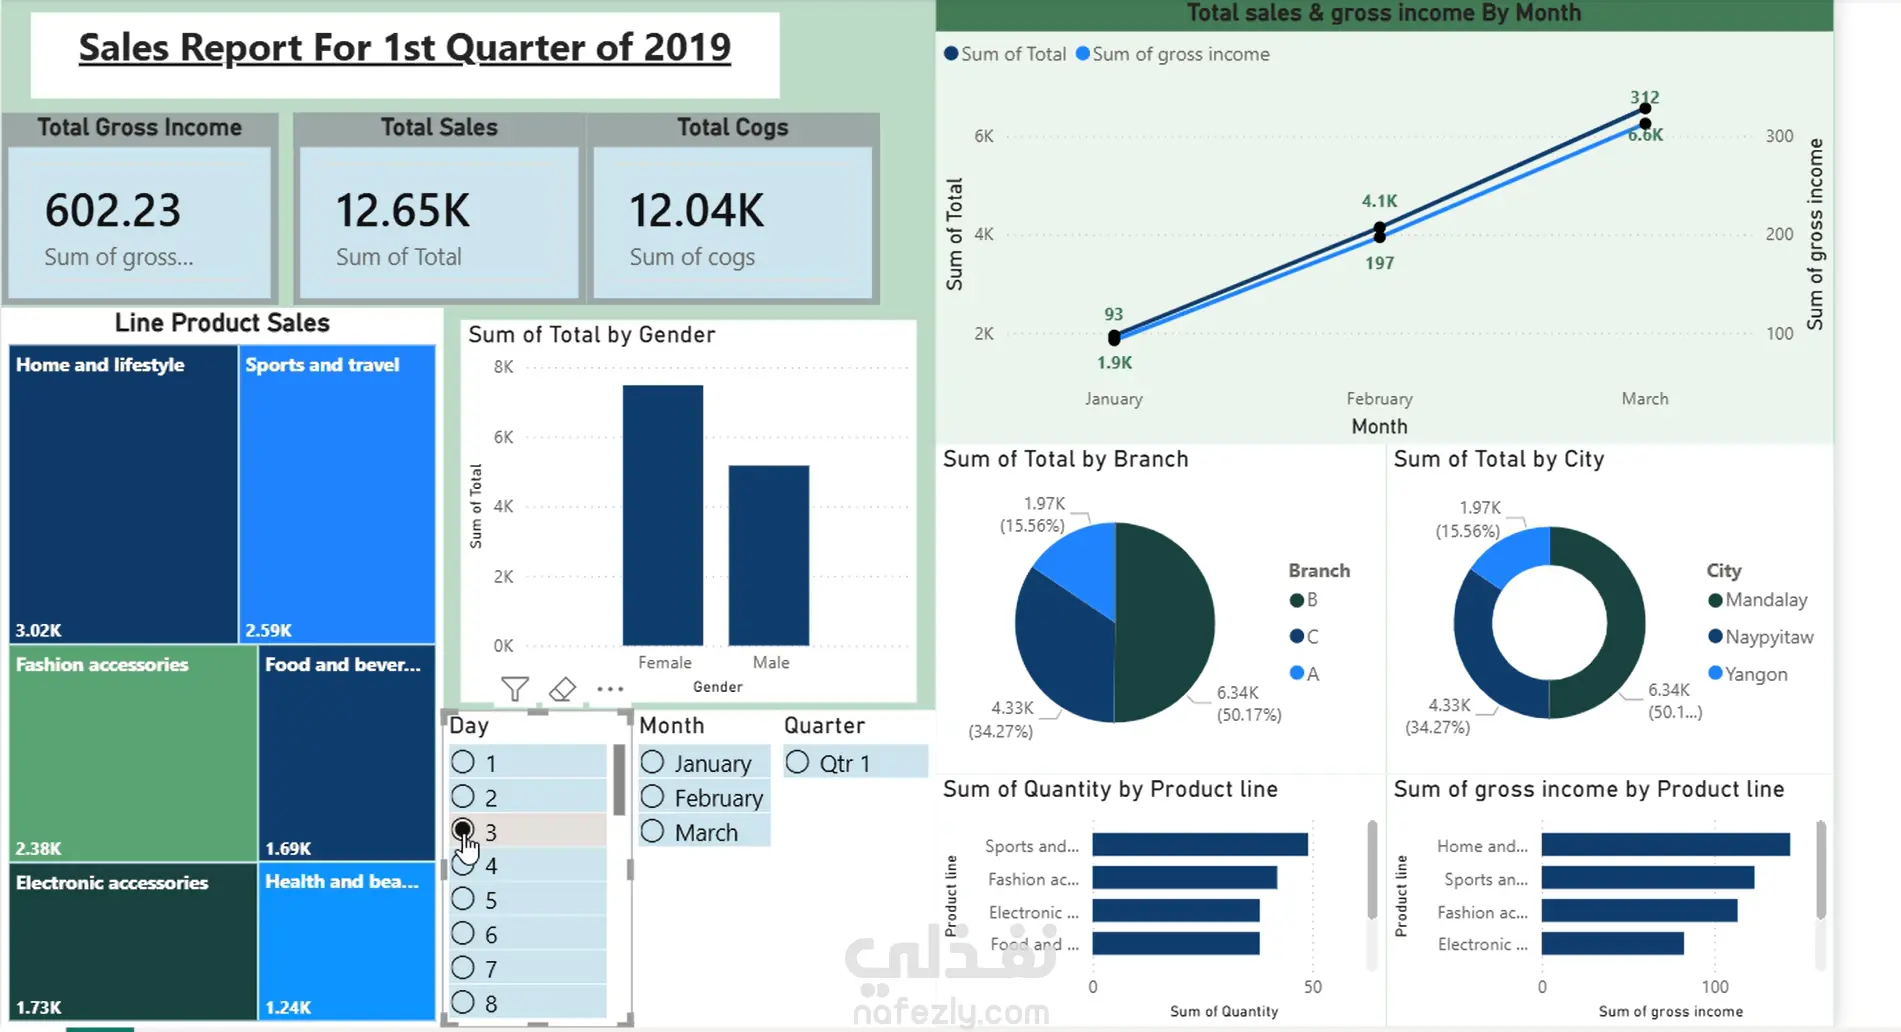
Task: Click Sports and... bar in Quantity chart
Action: [1200, 845]
